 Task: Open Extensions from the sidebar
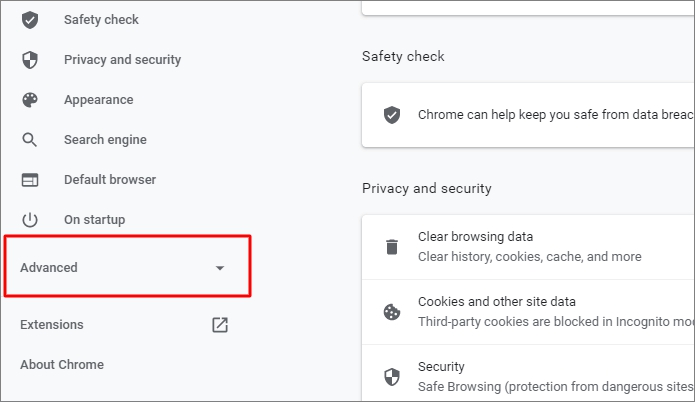pos(52,325)
